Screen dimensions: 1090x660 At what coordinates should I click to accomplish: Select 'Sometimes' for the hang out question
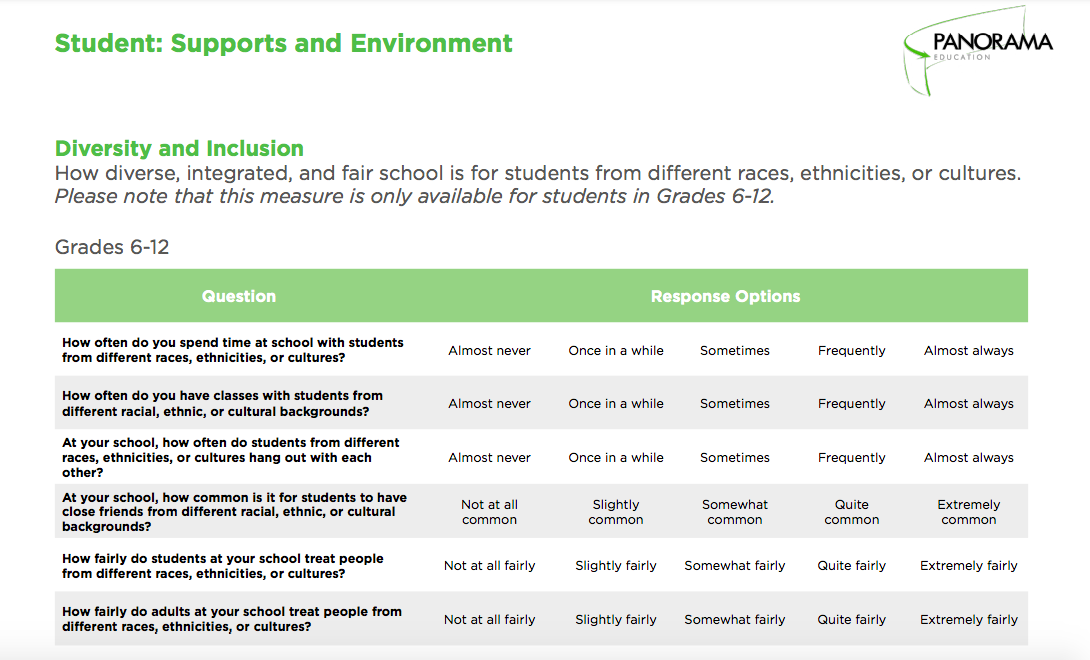(x=735, y=457)
